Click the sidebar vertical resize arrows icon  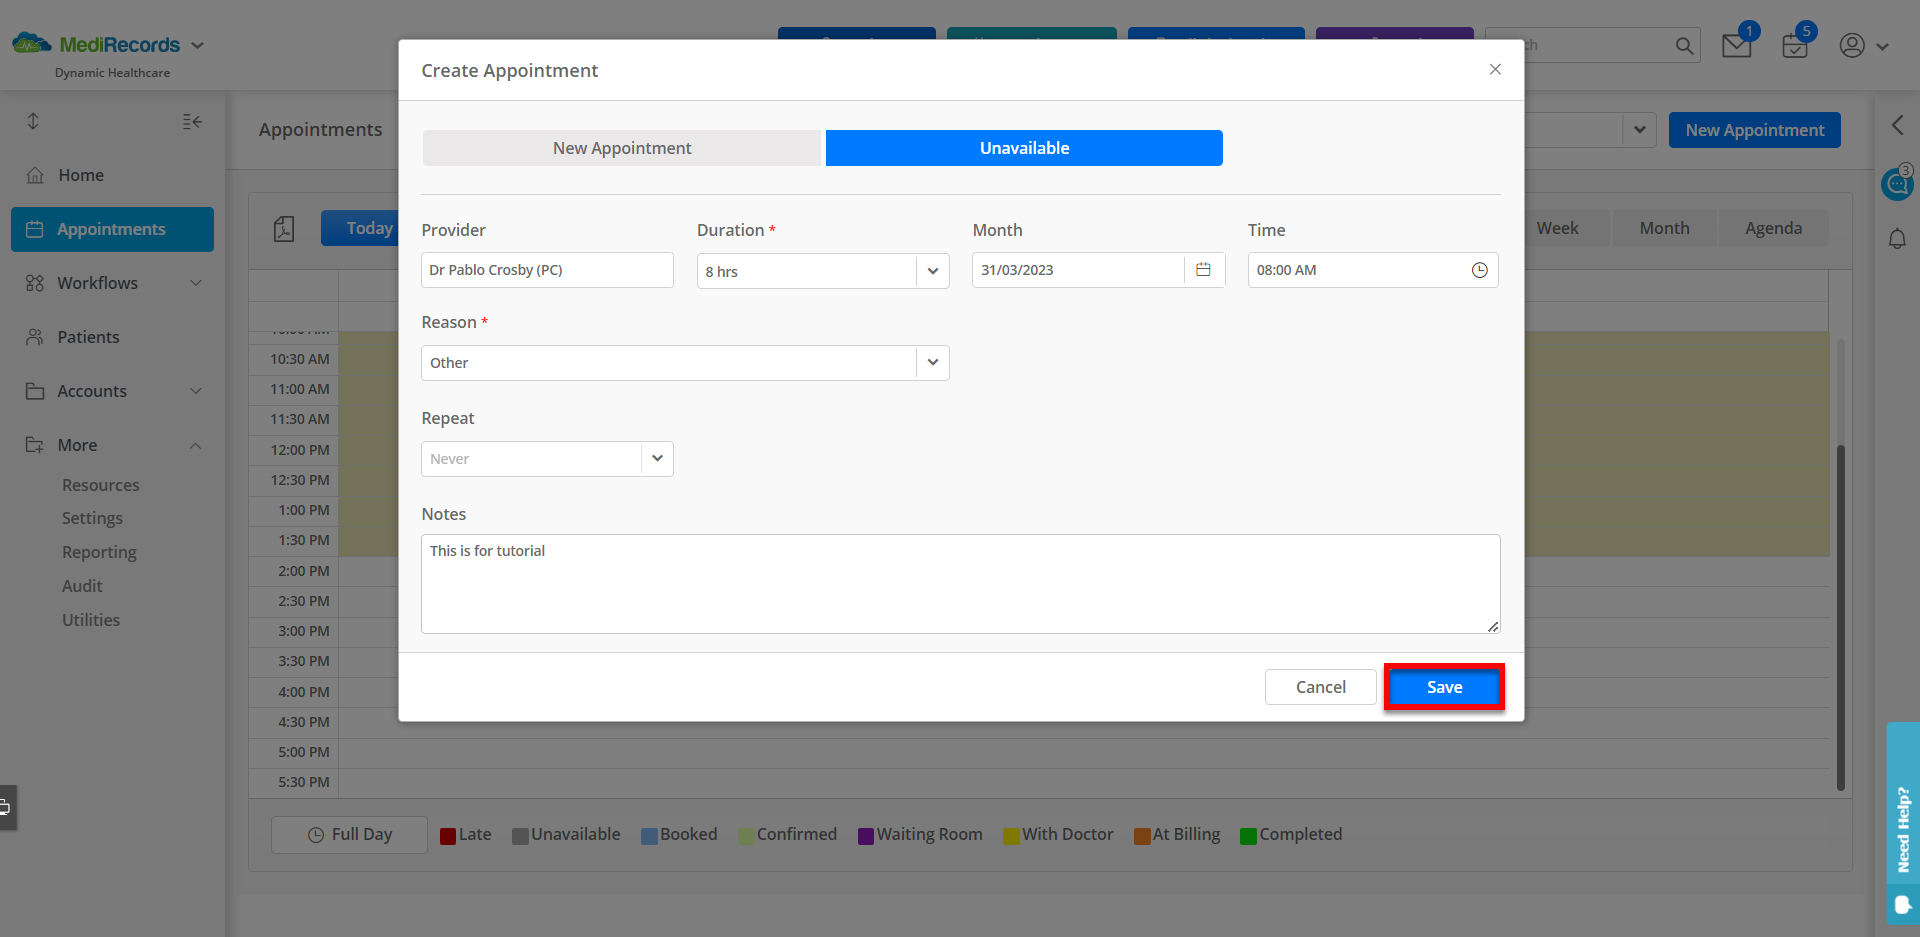pyautogui.click(x=33, y=121)
